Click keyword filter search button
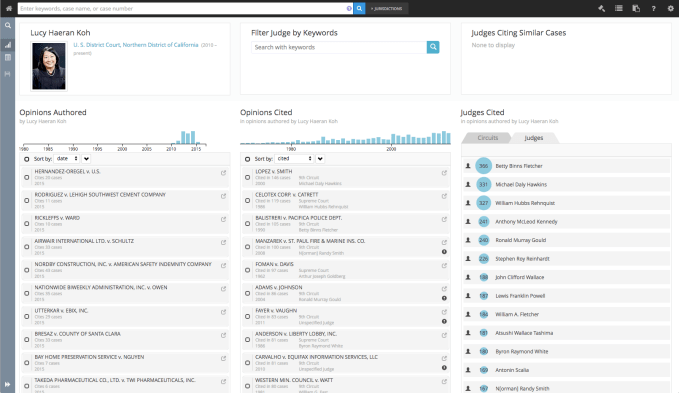 click(433, 47)
